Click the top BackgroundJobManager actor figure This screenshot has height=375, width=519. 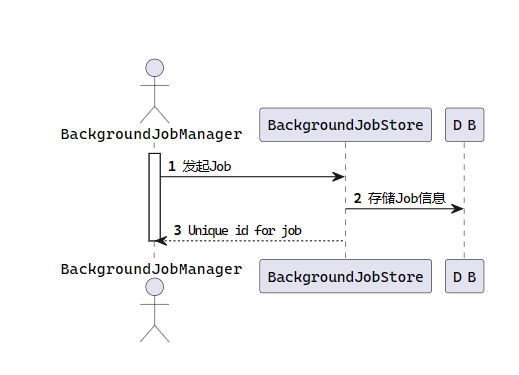[154, 91]
